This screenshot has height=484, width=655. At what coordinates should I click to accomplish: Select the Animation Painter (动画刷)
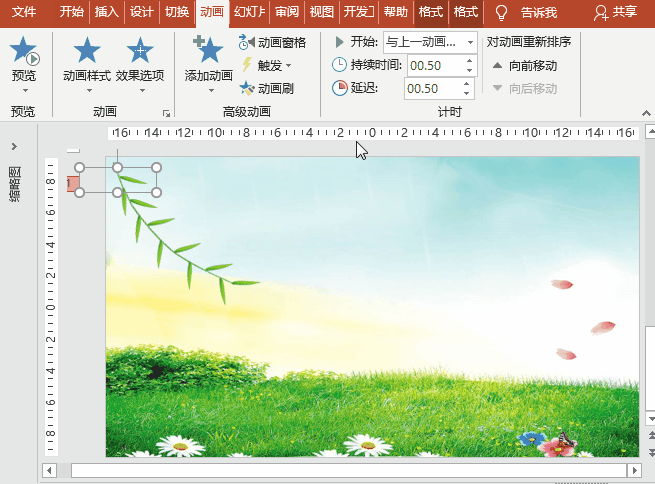pyautogui.click(x=266, y=88)
